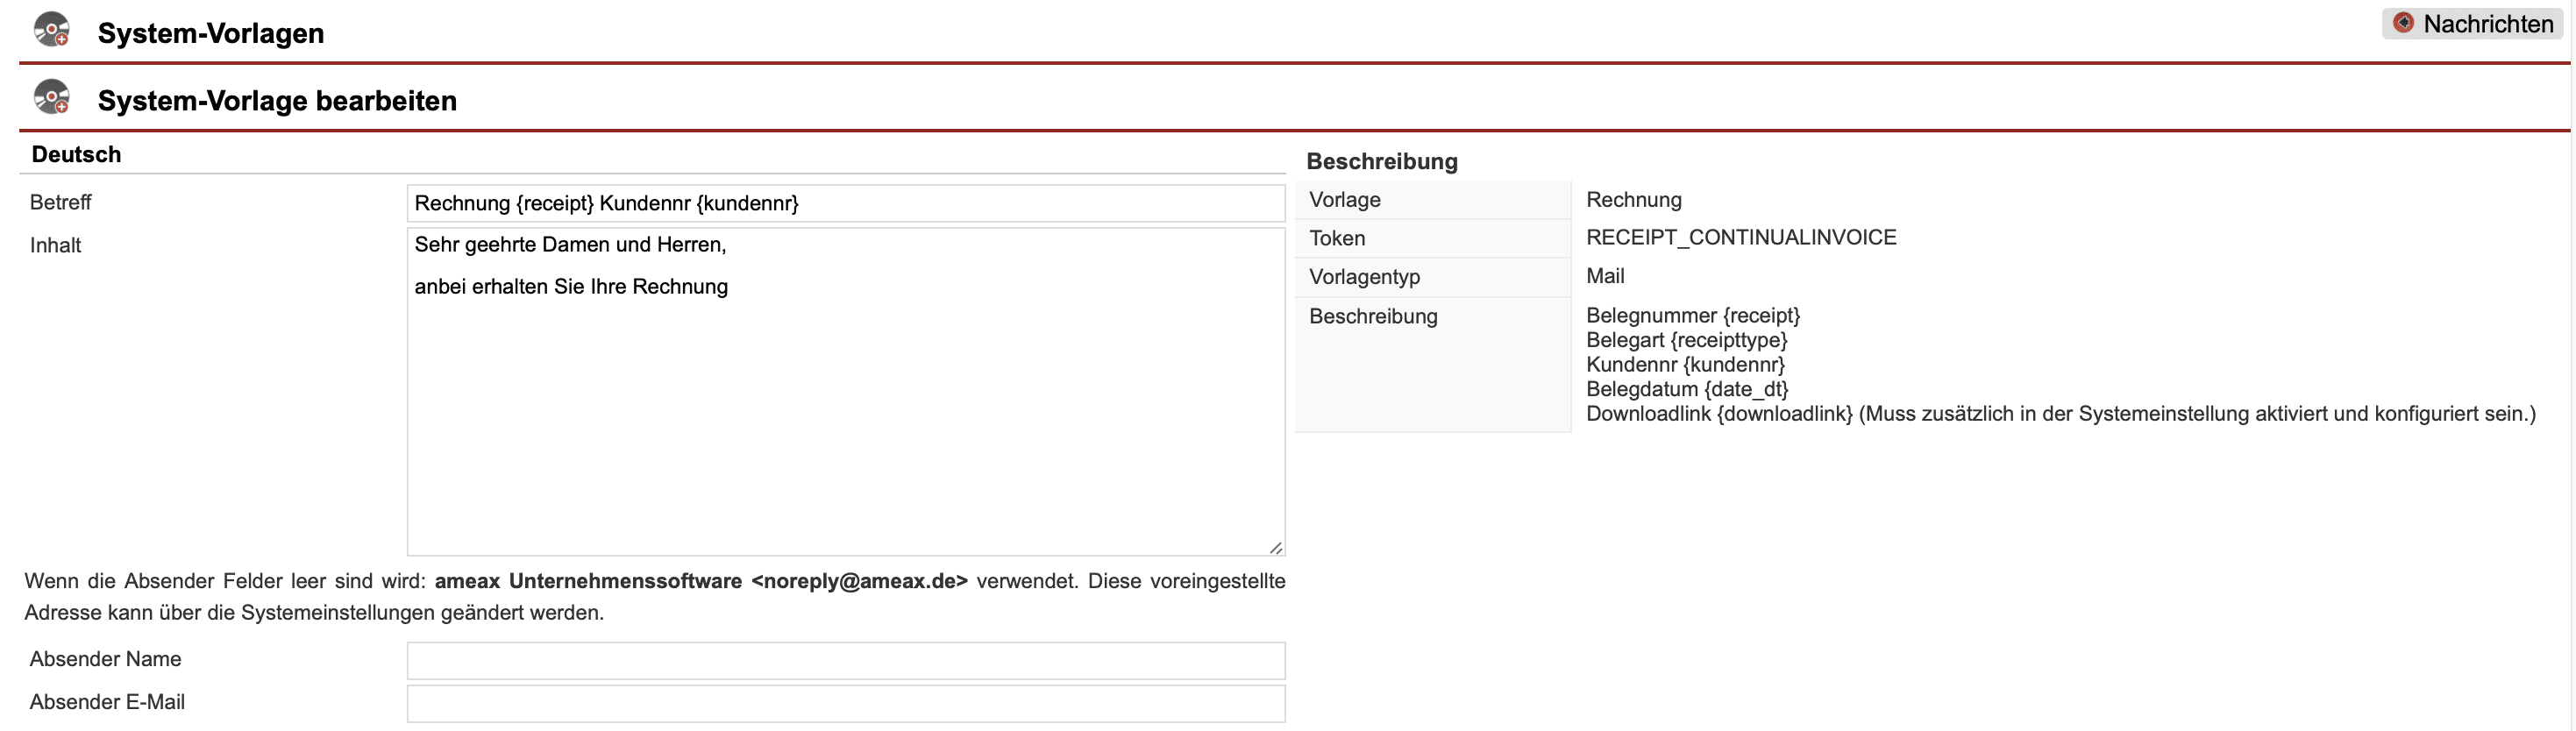The height and width of the screenshot is (731, 2576).
Task: Click the System-Vorlagen heading text
Action: [x=210, y=33]
